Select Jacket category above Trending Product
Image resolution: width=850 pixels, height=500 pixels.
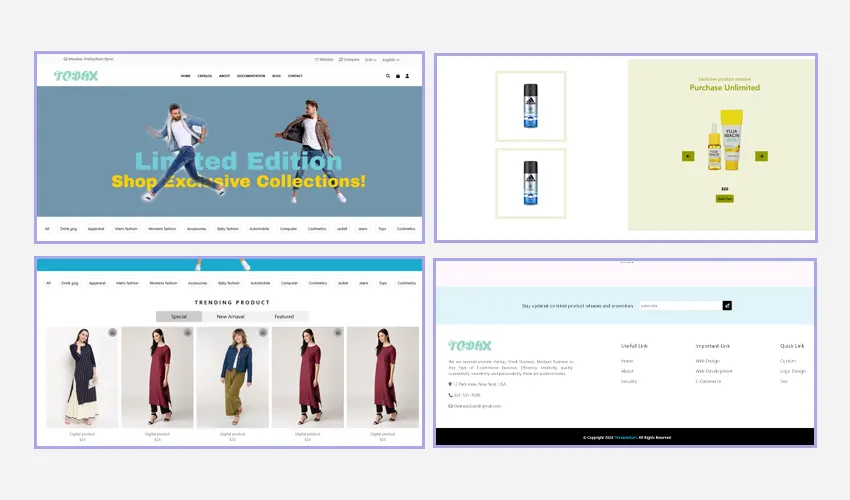click(x=343, y=283)
